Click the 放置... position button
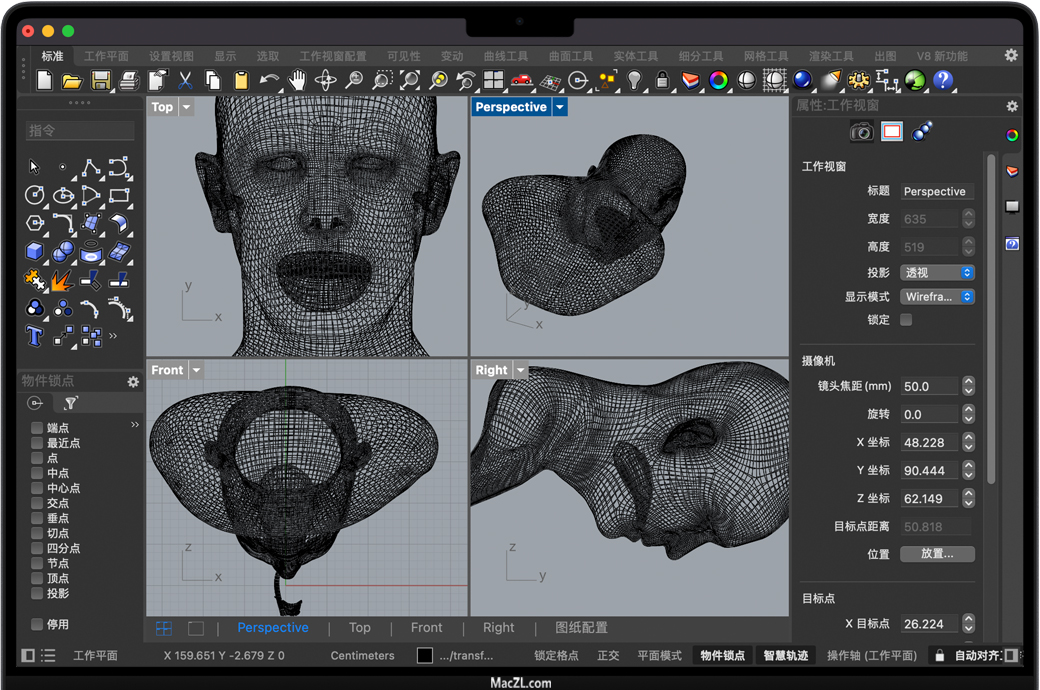The width and height of the screenshot is (1040, 690). [937, 554]
